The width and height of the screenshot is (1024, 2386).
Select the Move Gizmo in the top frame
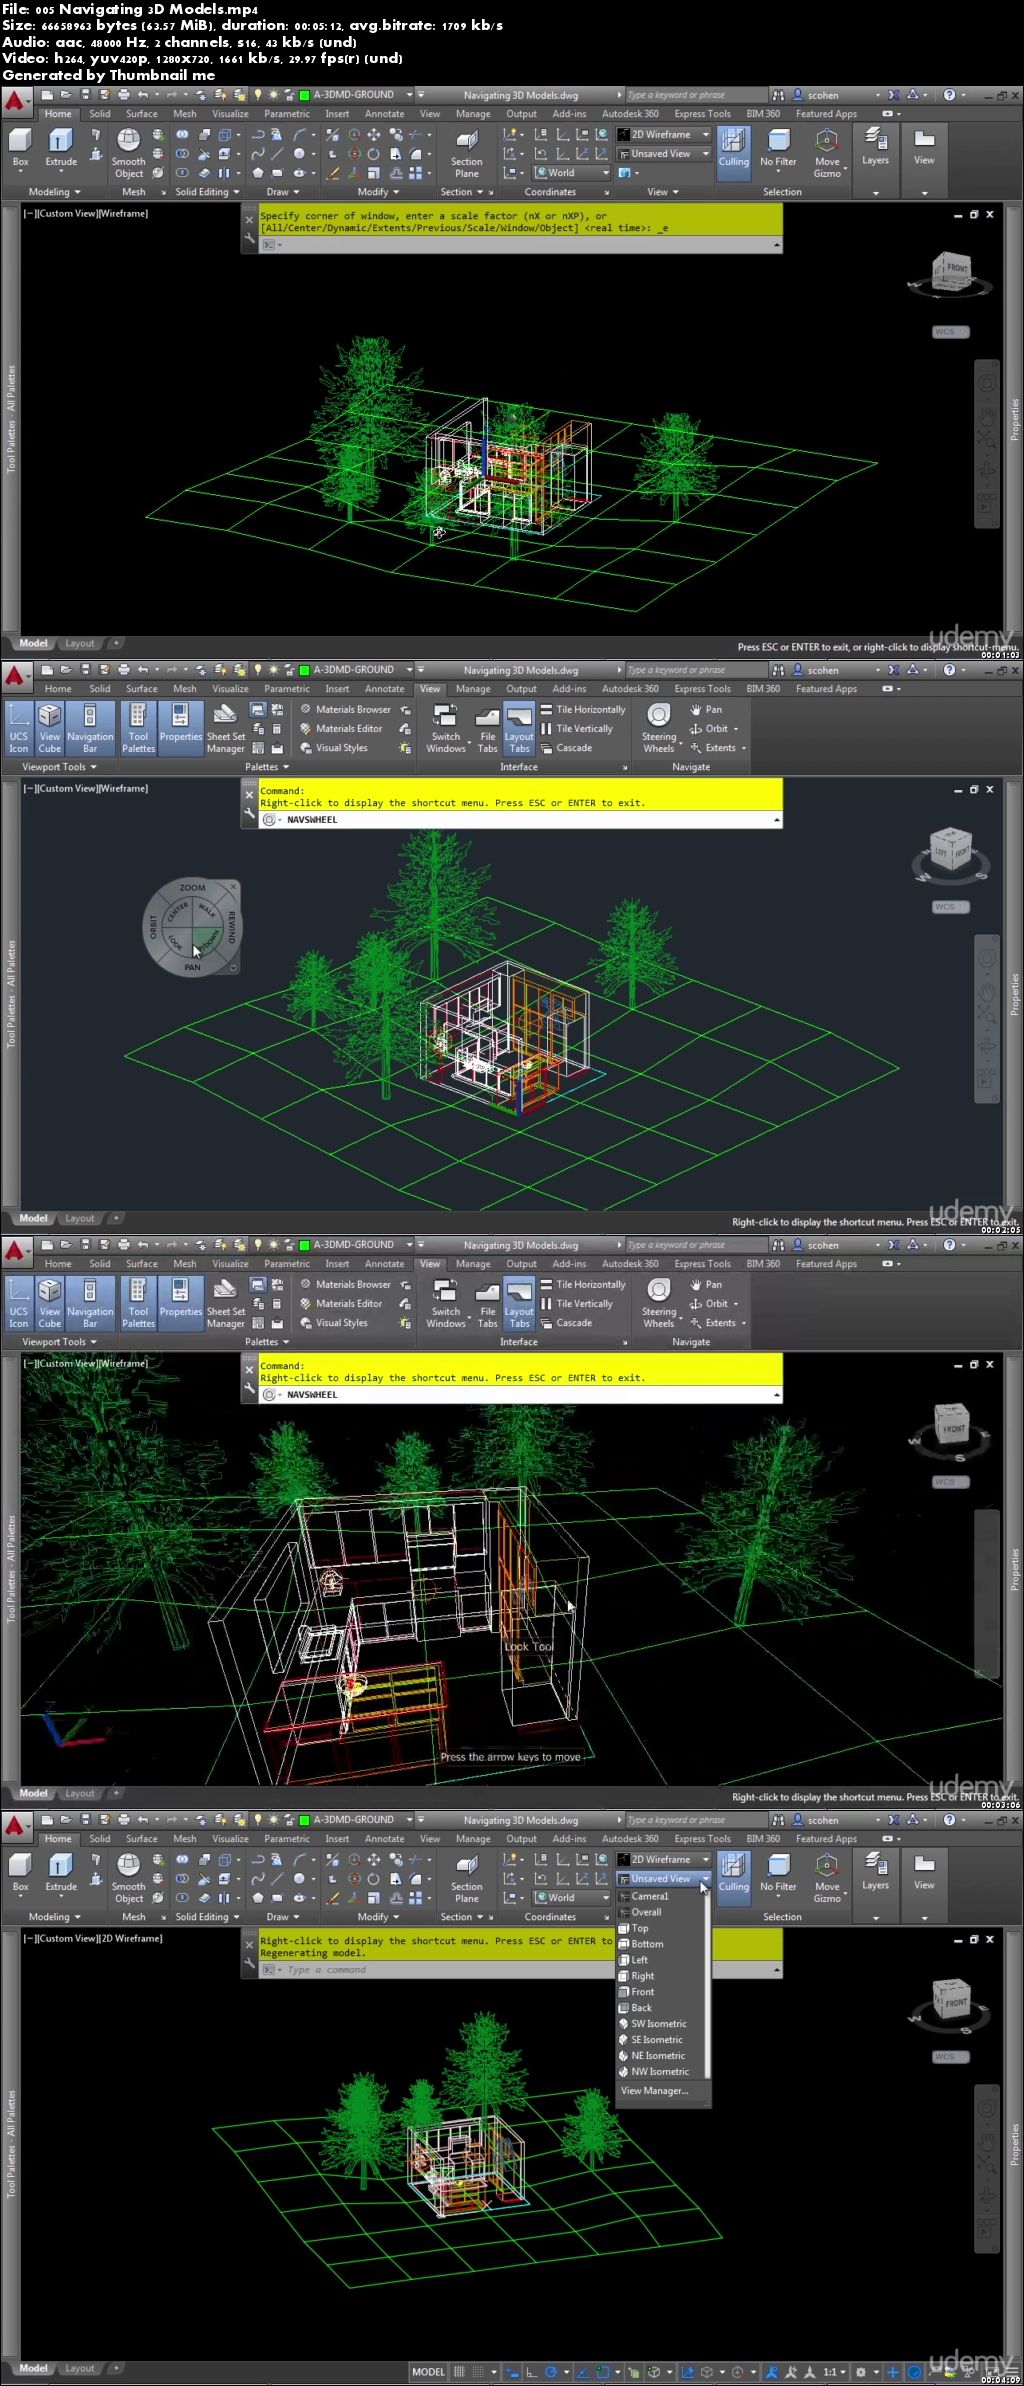tap(827, 153)
